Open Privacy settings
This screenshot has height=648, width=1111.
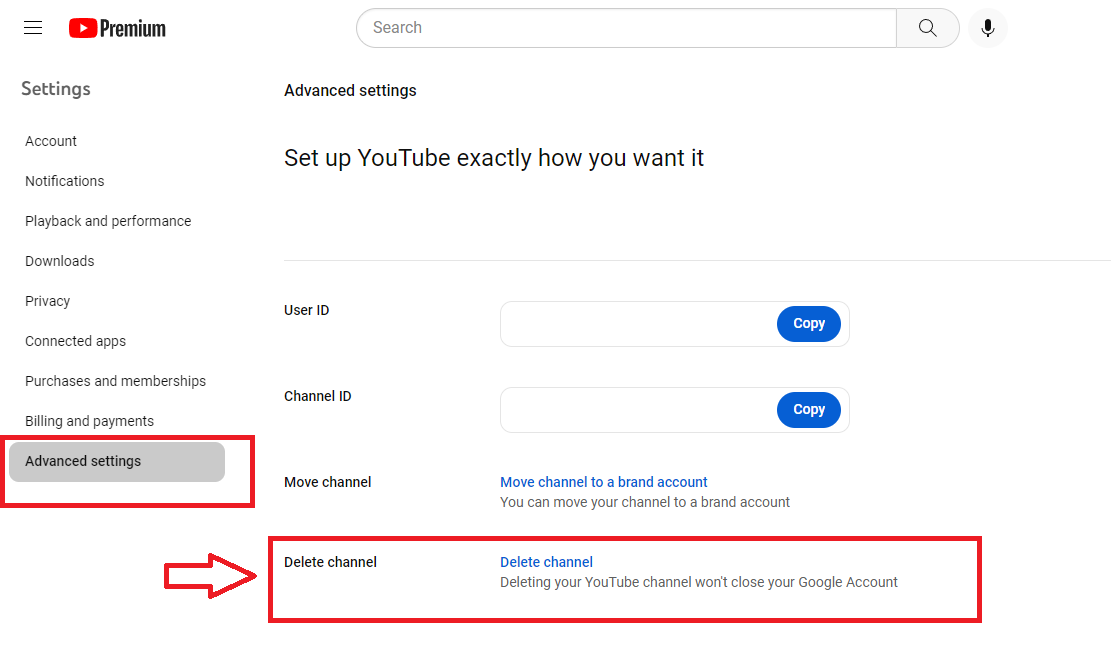click(47, 300)
